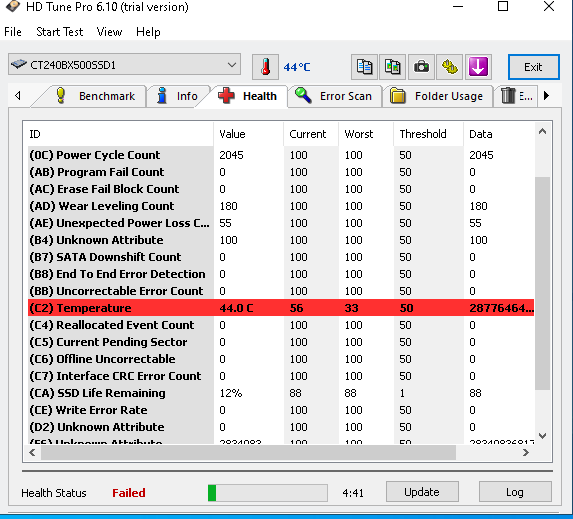Open the CT240BX500SSD1 drive dropdown
This screenshot has width=573, height=519.
[x=124, y=65]
